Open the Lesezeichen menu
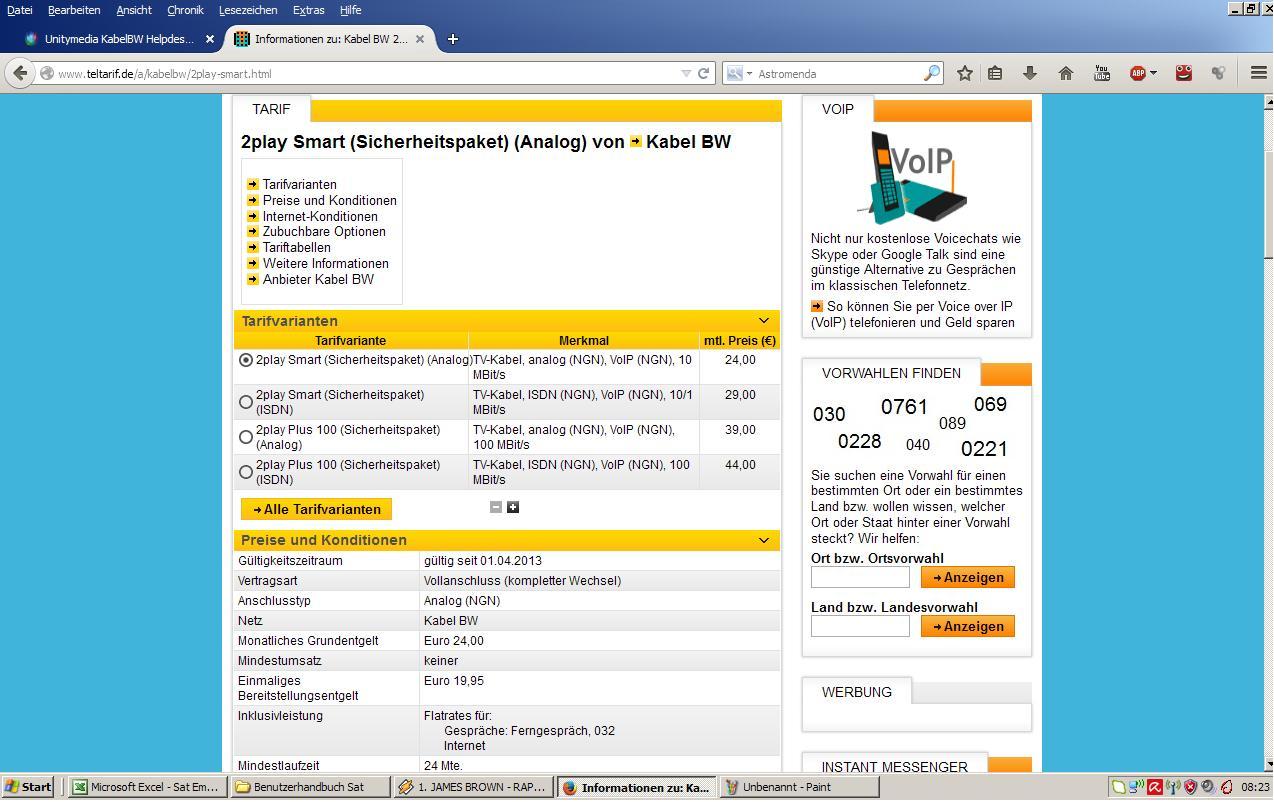Image resolution: width=1274 pixels, height=802 pixels. coord(248,10)
